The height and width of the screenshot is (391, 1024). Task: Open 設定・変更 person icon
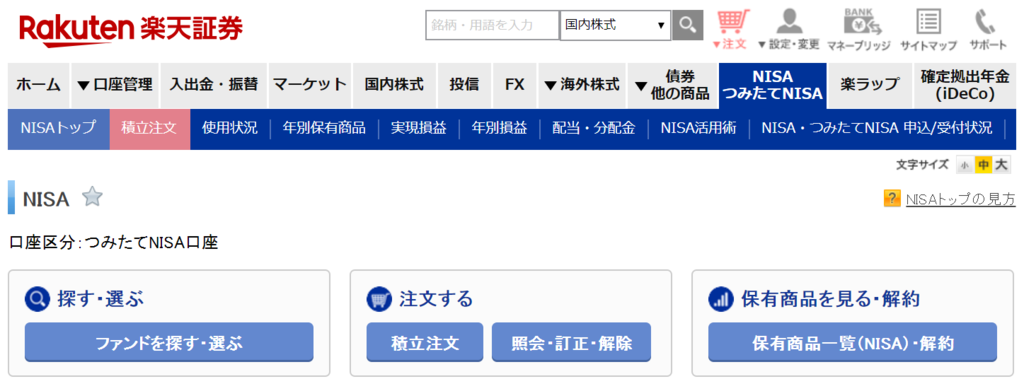[x=789, y=22]
